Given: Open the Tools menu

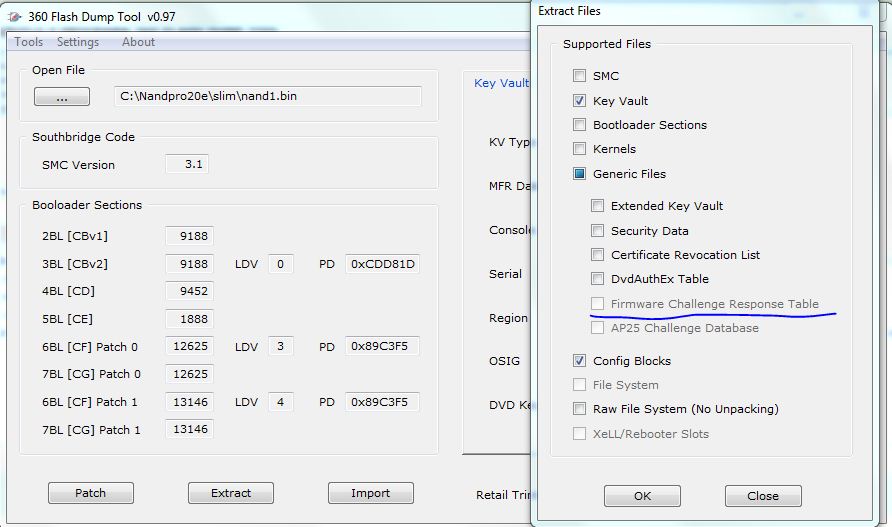Looking at the screenshot, I should click(x=28, y=42).
